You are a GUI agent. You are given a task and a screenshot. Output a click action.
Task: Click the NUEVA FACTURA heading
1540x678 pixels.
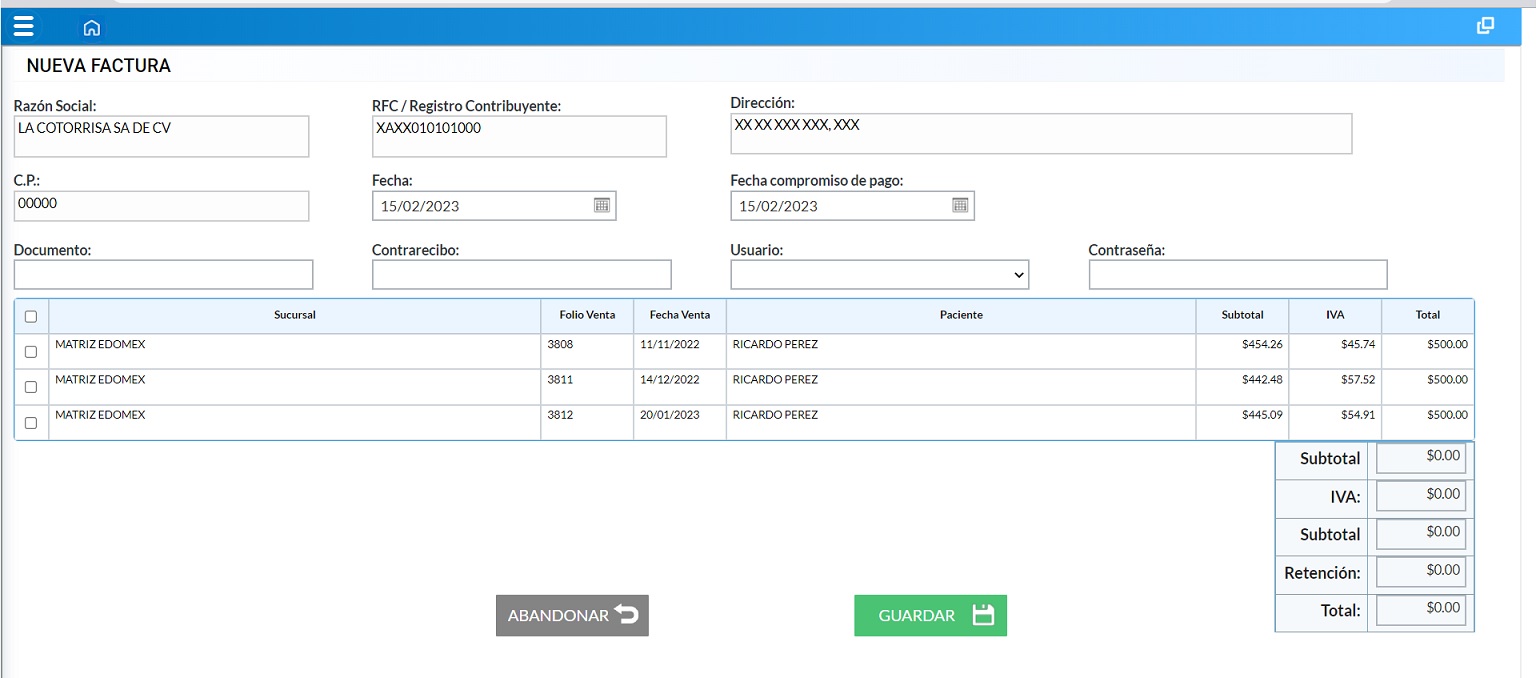click(x=98, y=66)
